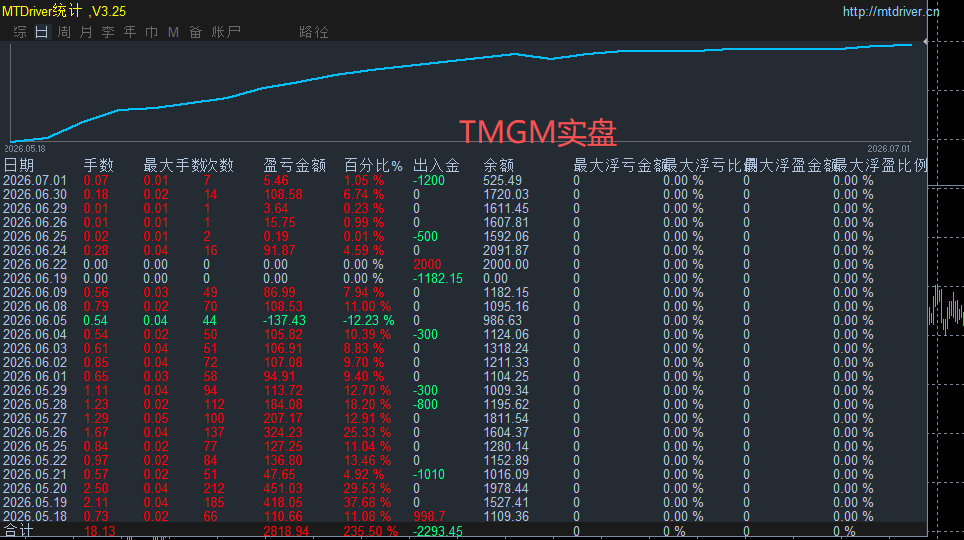Click the 手数 column header
This screenshot has width=964, height=540.
point(98,165)
